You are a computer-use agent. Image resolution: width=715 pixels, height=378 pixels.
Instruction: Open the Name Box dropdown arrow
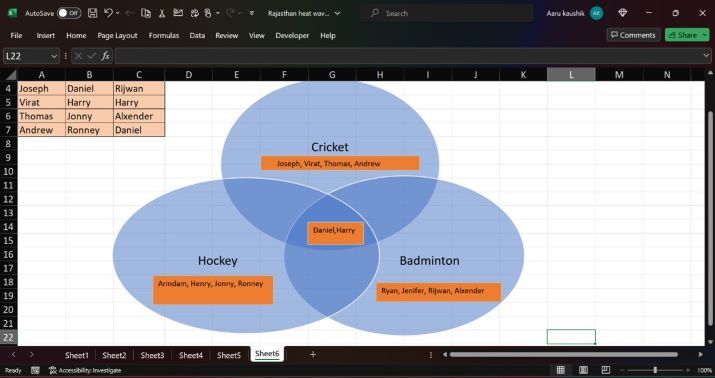tap(54, 56)
